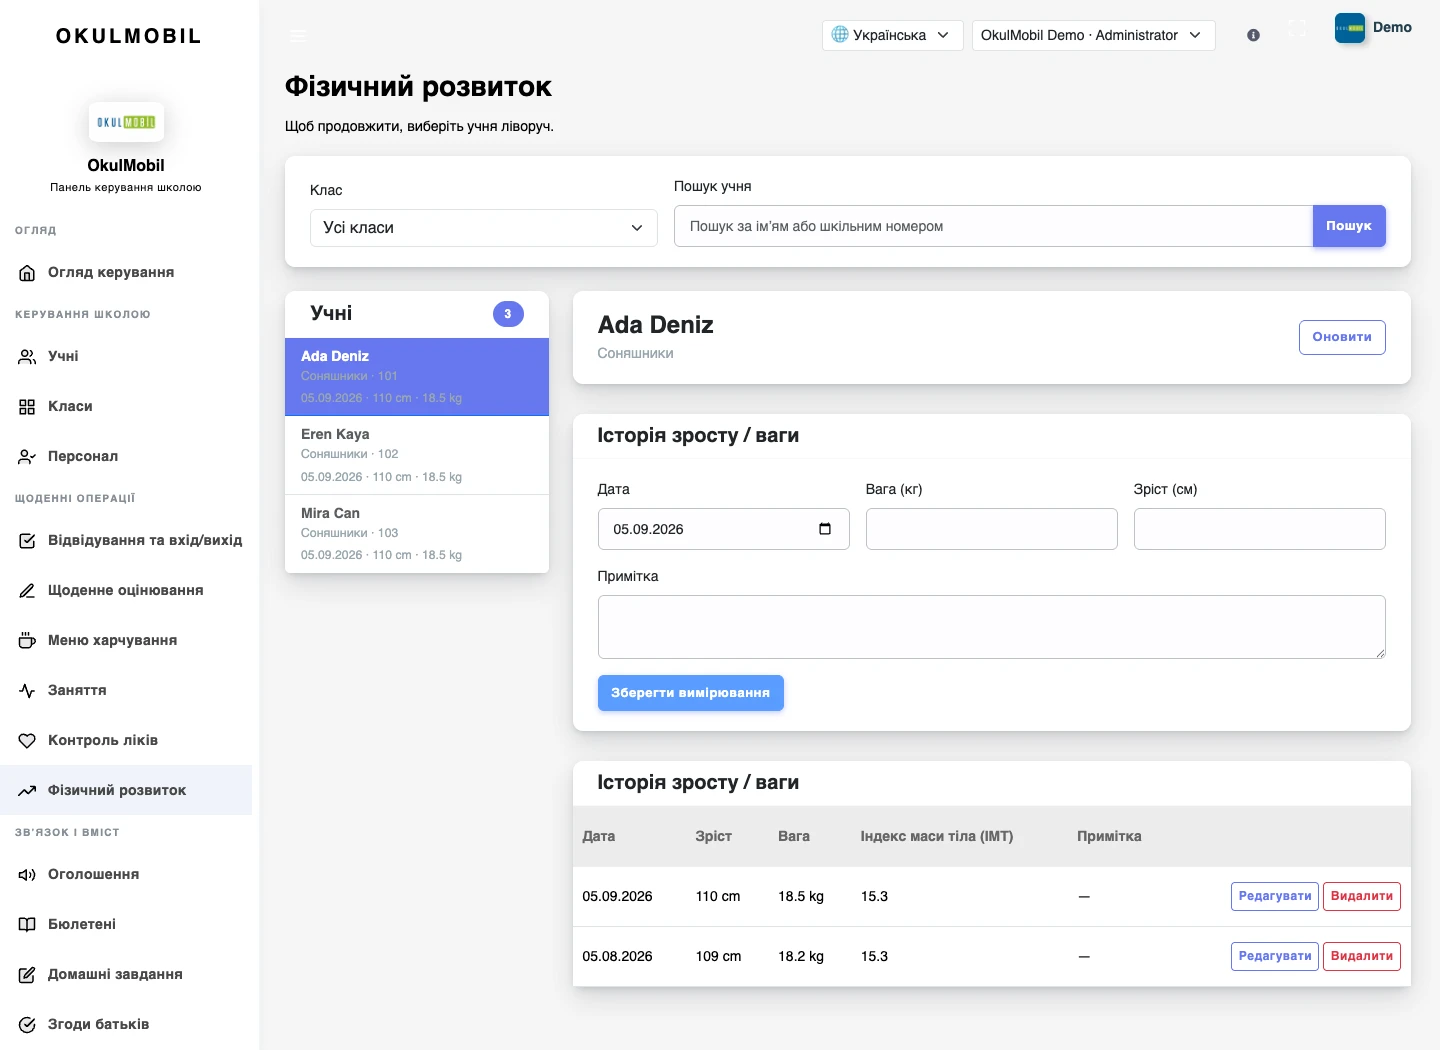Image resolution: width=1440 pixels, height=1050 pixels.
Task: Toggle fullscreen mode icon
Action: [1297, 29]
